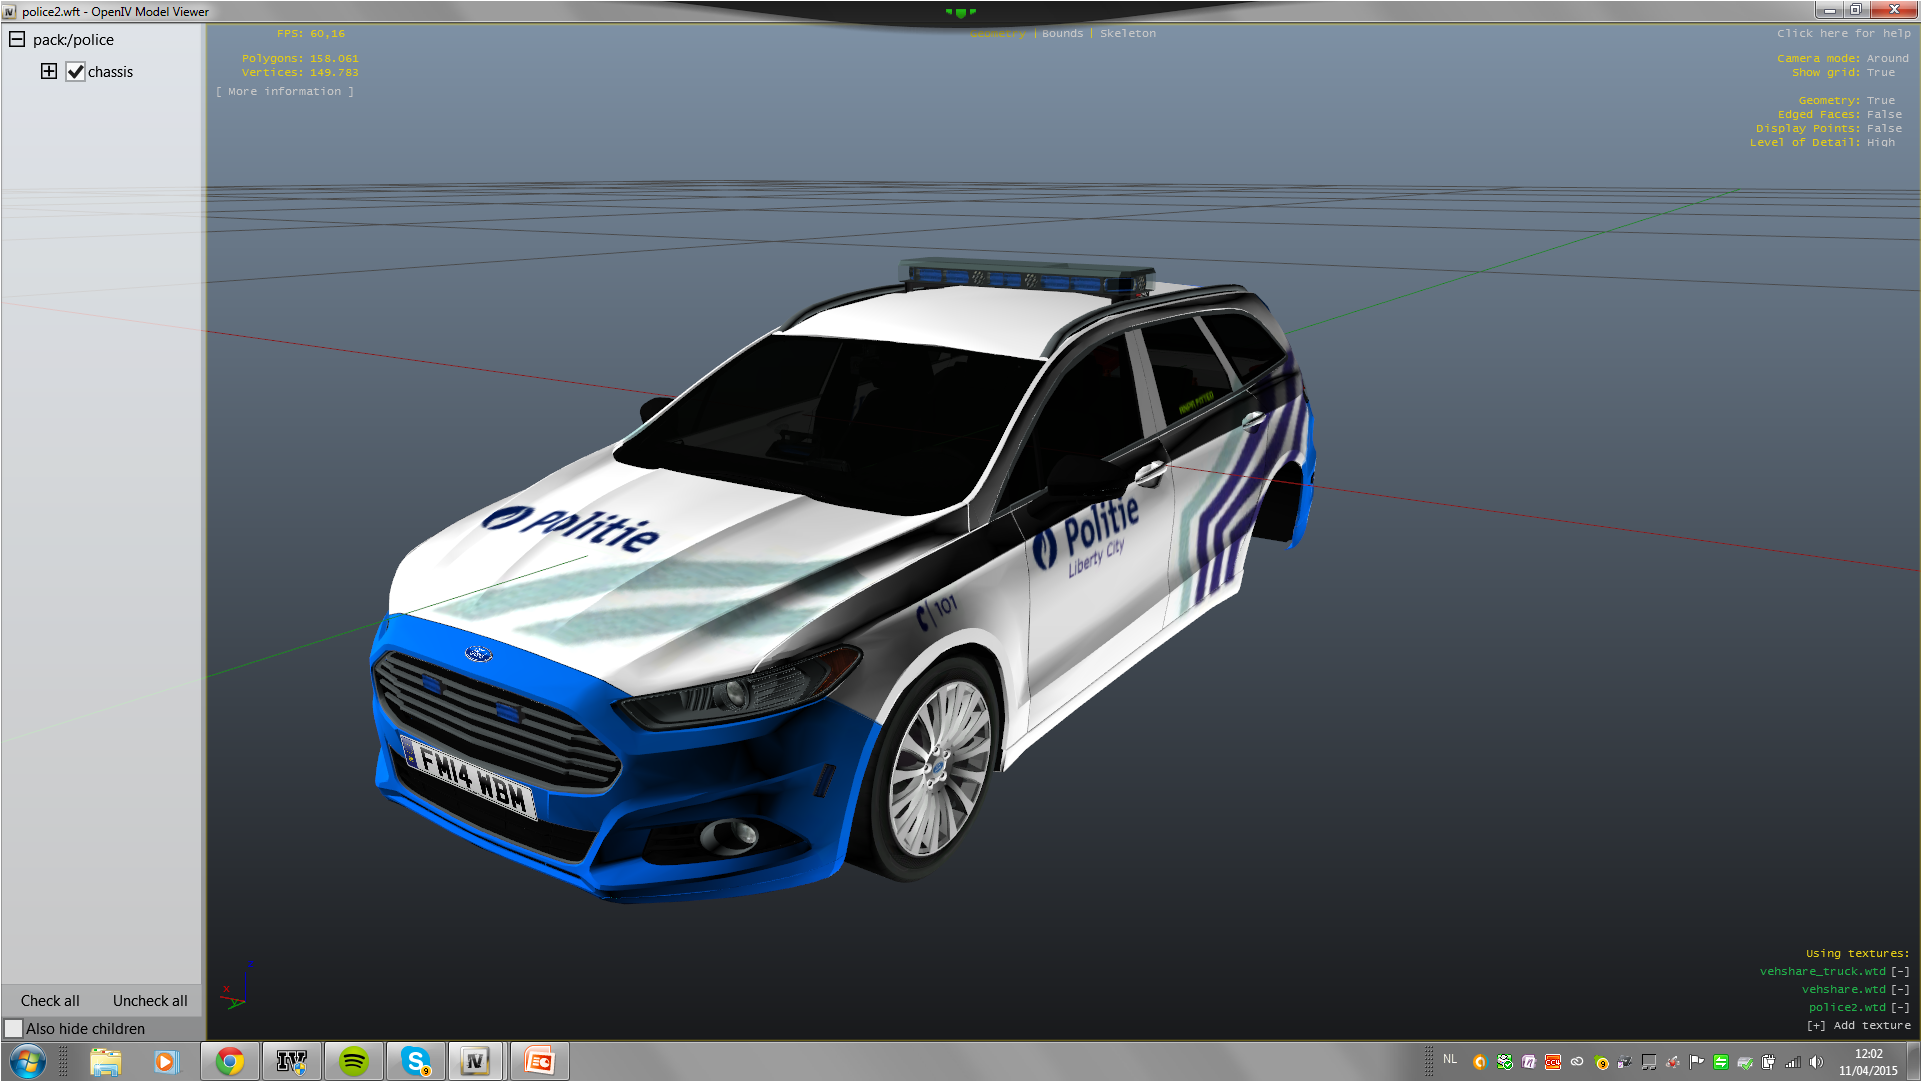The image size is (1922, 1082).
Task: Open network signal tray icon
Action: tap(1793, 1062)
